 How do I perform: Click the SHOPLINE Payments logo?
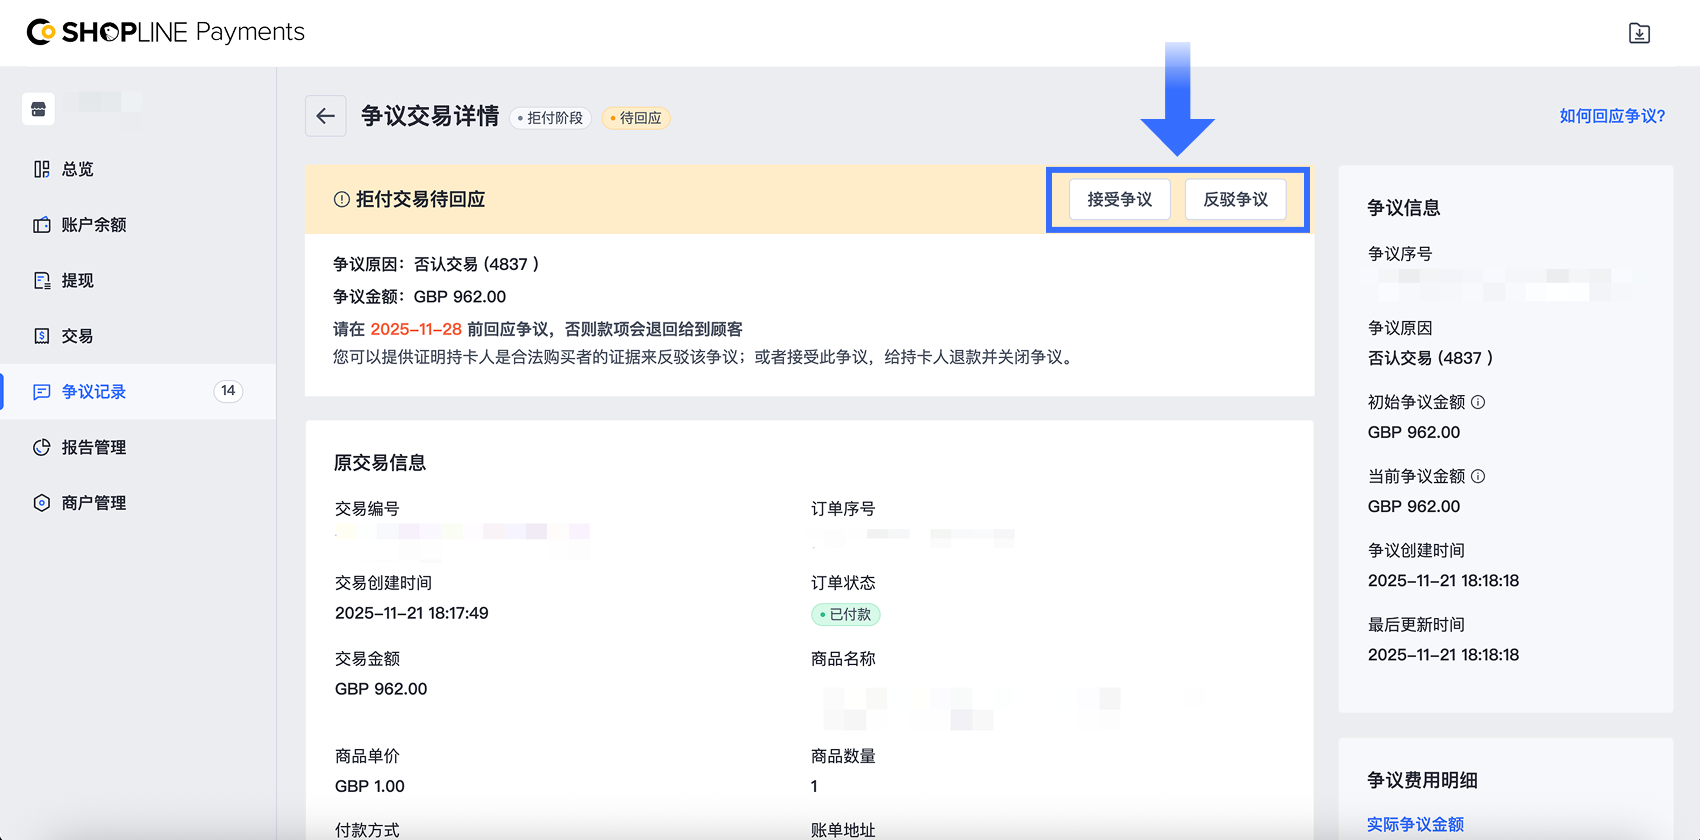tap(166, 32)
